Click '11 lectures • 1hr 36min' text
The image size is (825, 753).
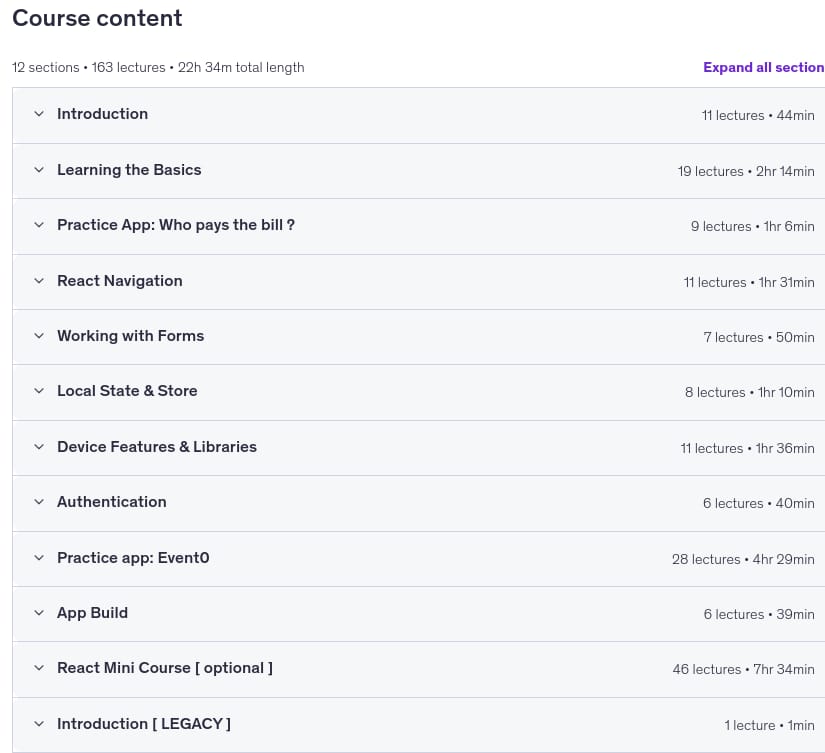pos(748,448)
